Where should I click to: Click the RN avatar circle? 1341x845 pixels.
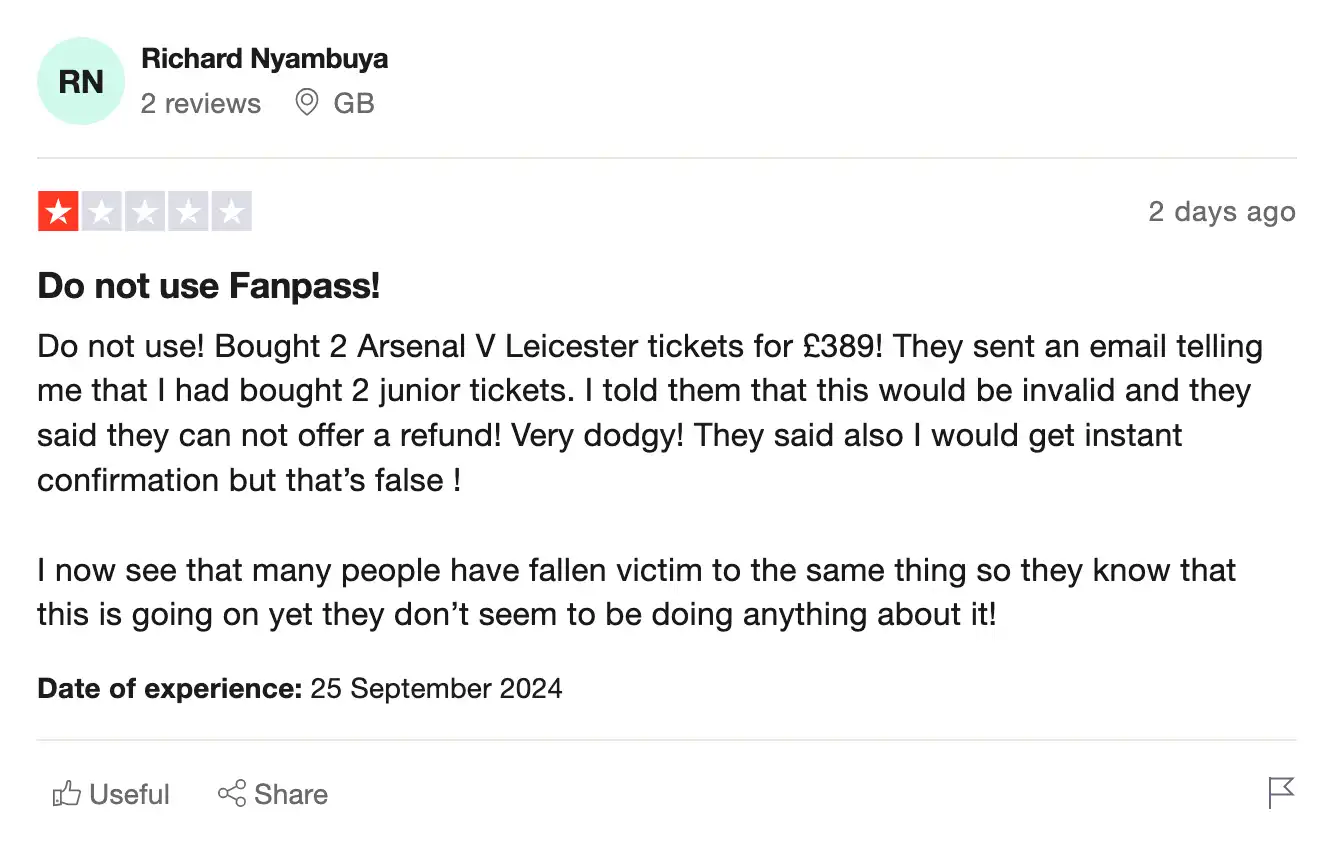coord(81,81)
